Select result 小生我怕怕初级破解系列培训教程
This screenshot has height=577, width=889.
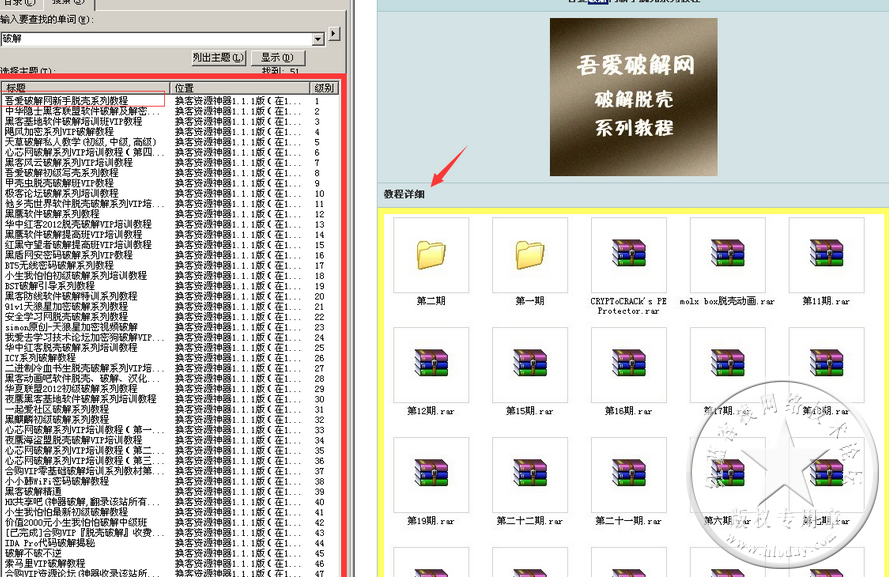tap(76, 275)
